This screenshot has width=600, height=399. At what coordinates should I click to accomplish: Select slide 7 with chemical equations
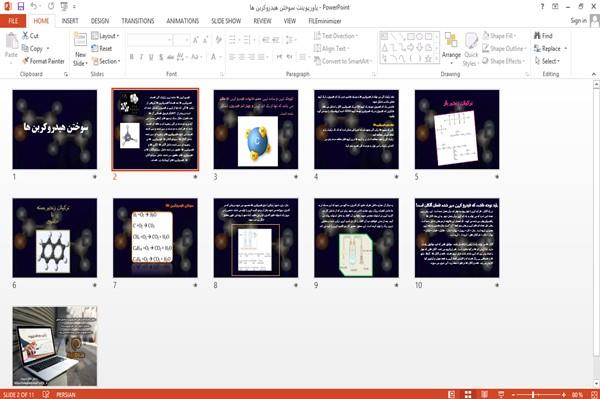coord(155,238)
